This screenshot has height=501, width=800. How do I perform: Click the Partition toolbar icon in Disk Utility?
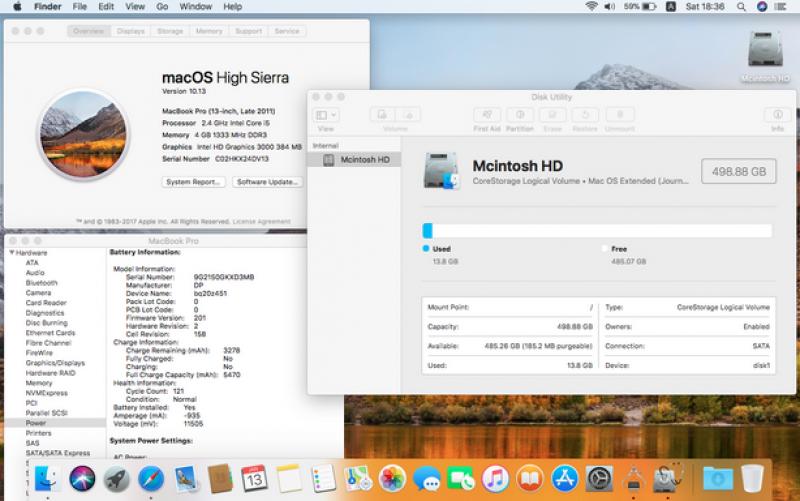click(x=519, y=115)
